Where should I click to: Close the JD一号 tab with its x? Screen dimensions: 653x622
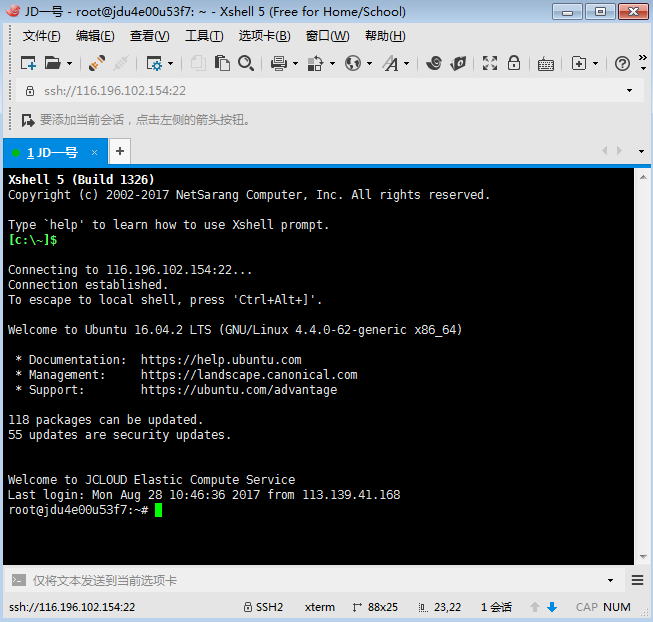pyautogui.click(x=95, y=153)
